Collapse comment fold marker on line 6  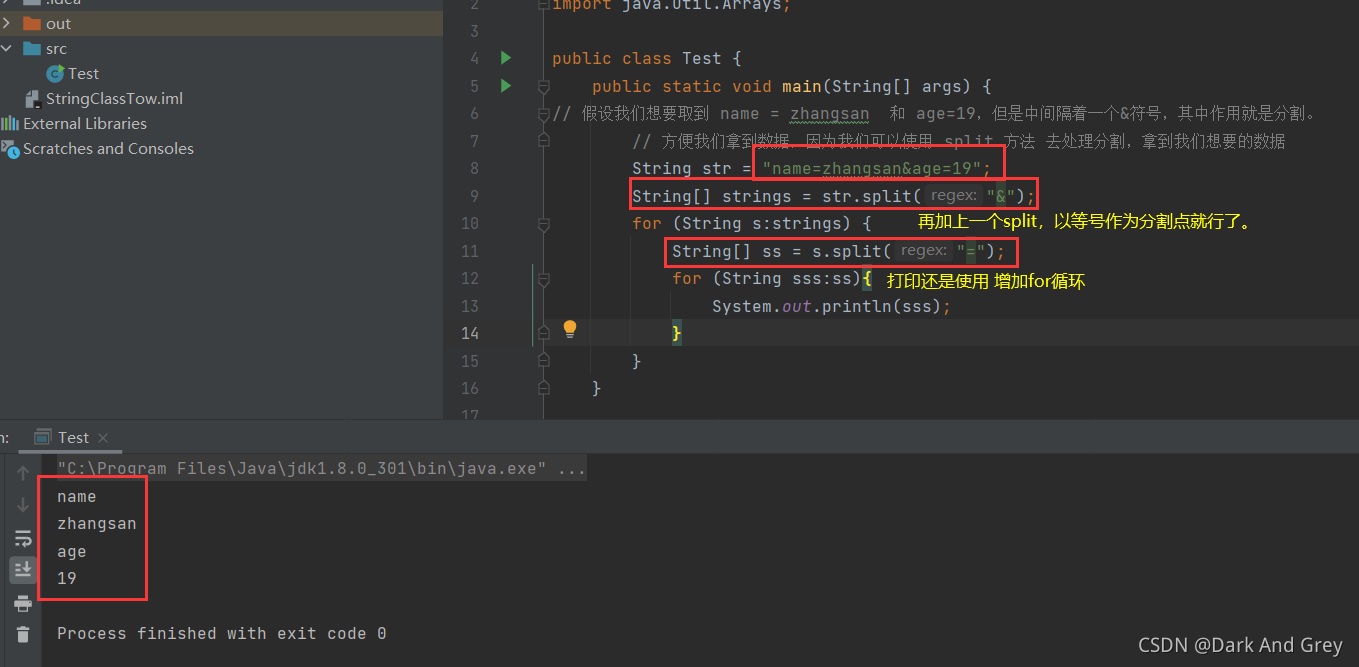pos(543,114)
